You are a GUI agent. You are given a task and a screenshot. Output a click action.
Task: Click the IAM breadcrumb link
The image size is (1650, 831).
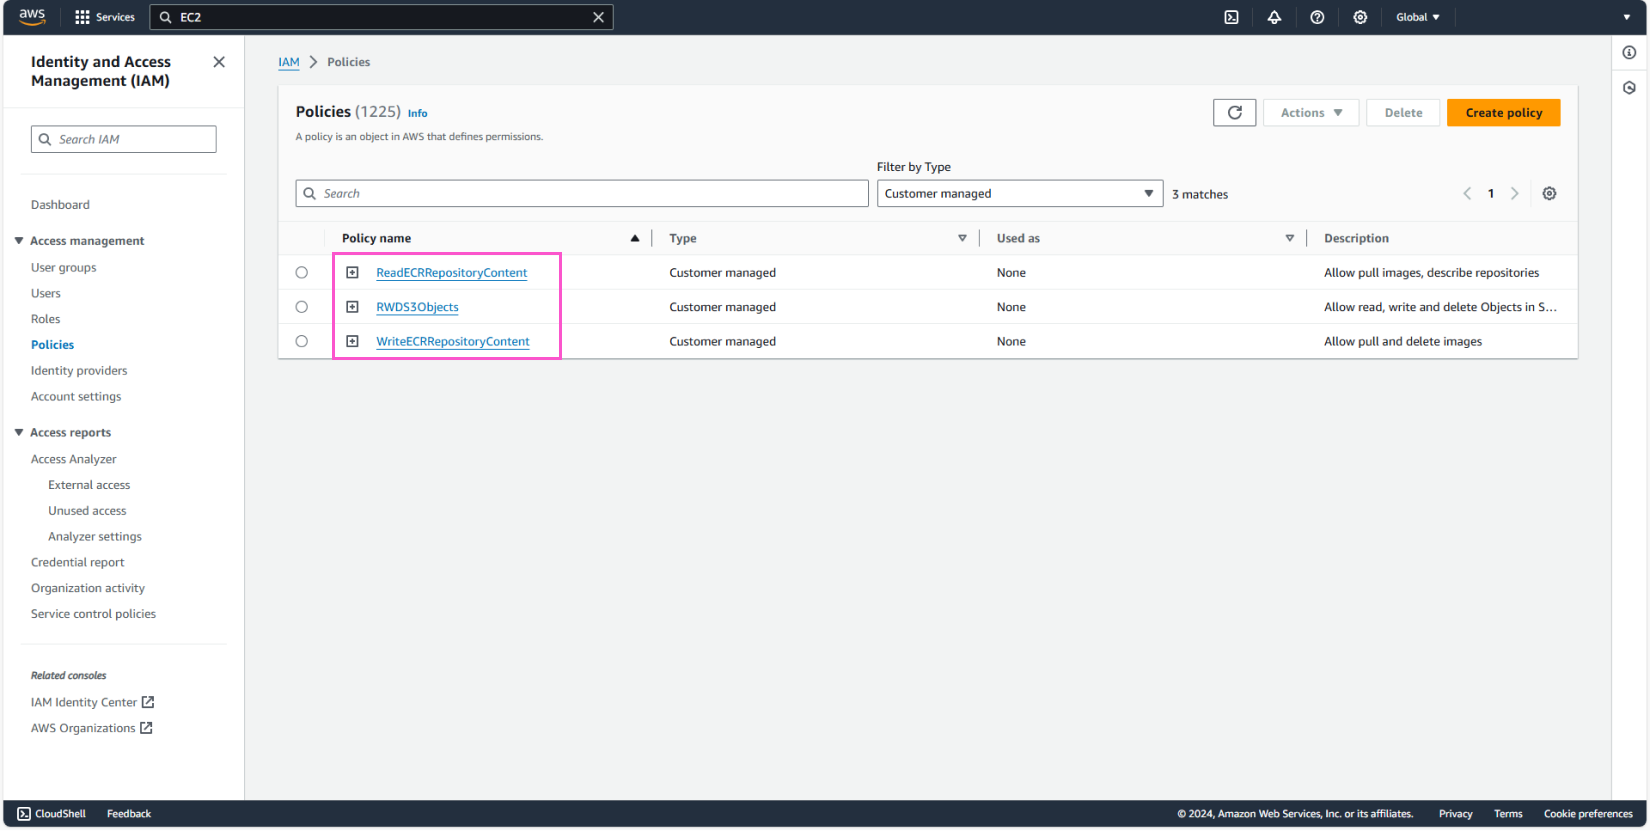(x=289, y=62)
